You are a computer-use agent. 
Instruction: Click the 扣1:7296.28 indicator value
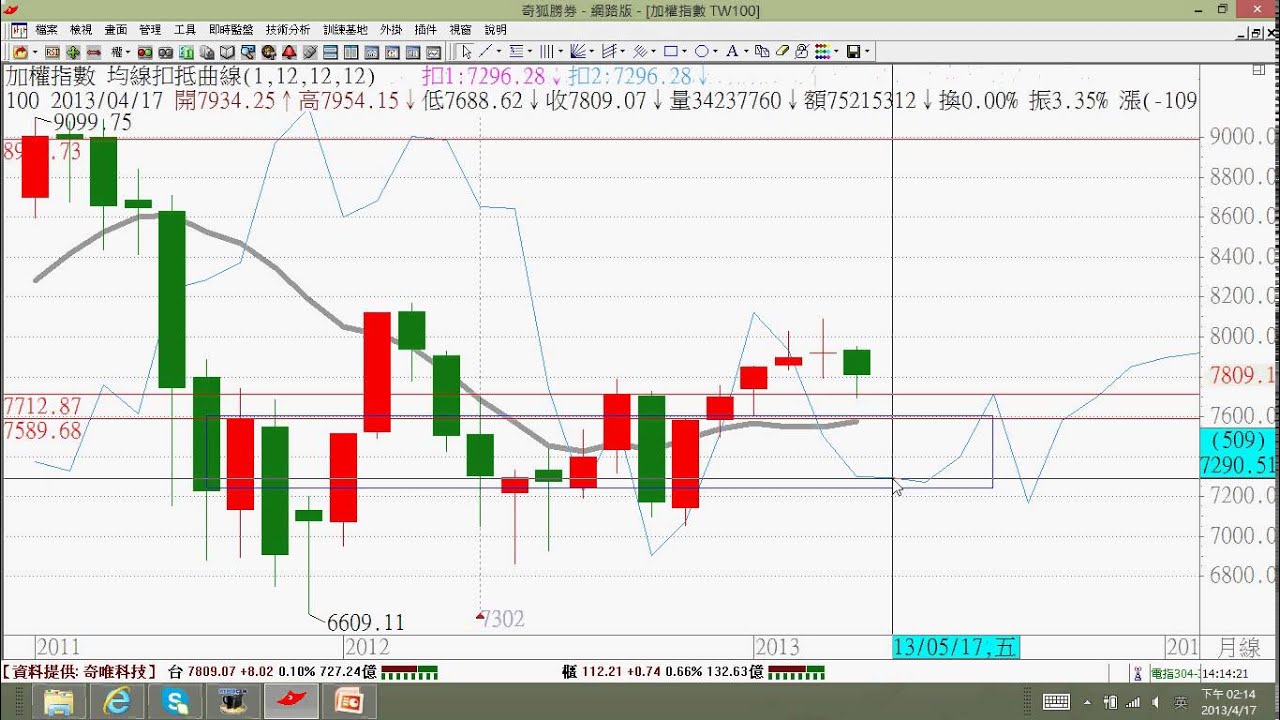(x=483, y=76)
